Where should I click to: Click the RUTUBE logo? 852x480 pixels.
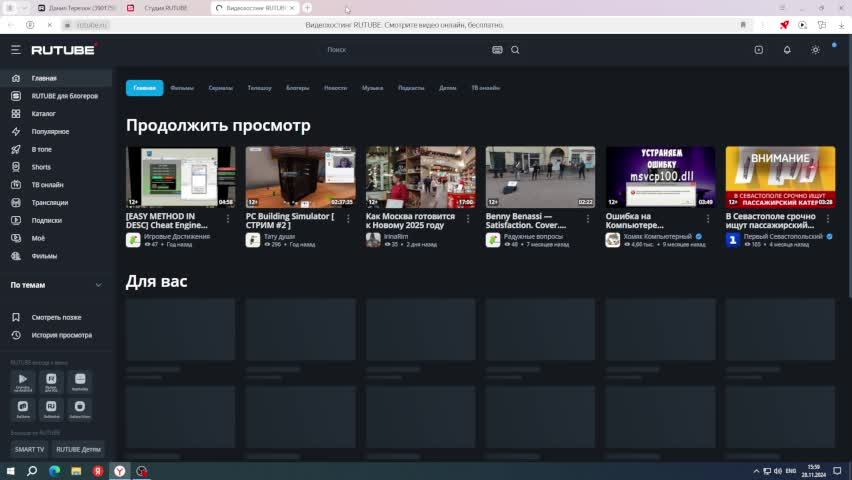click(63, 49)
